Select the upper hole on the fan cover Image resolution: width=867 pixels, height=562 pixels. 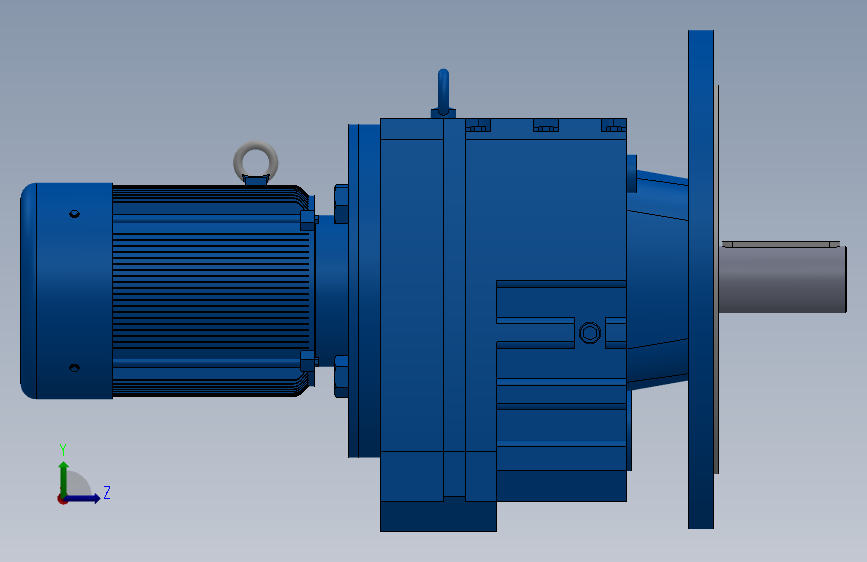pos(75,214)
